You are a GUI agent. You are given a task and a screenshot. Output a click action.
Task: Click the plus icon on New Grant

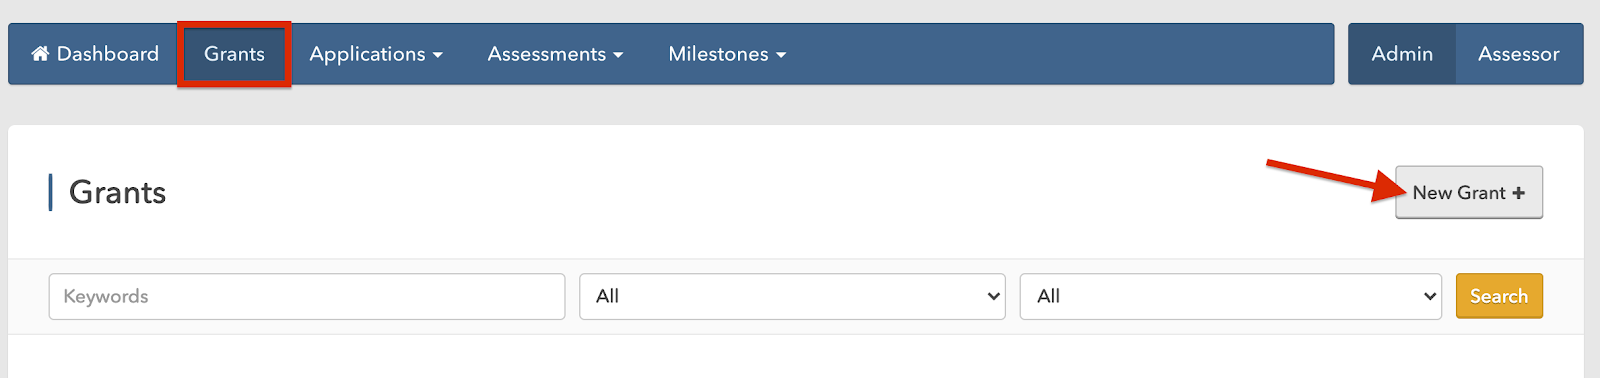click(1518, 193)
